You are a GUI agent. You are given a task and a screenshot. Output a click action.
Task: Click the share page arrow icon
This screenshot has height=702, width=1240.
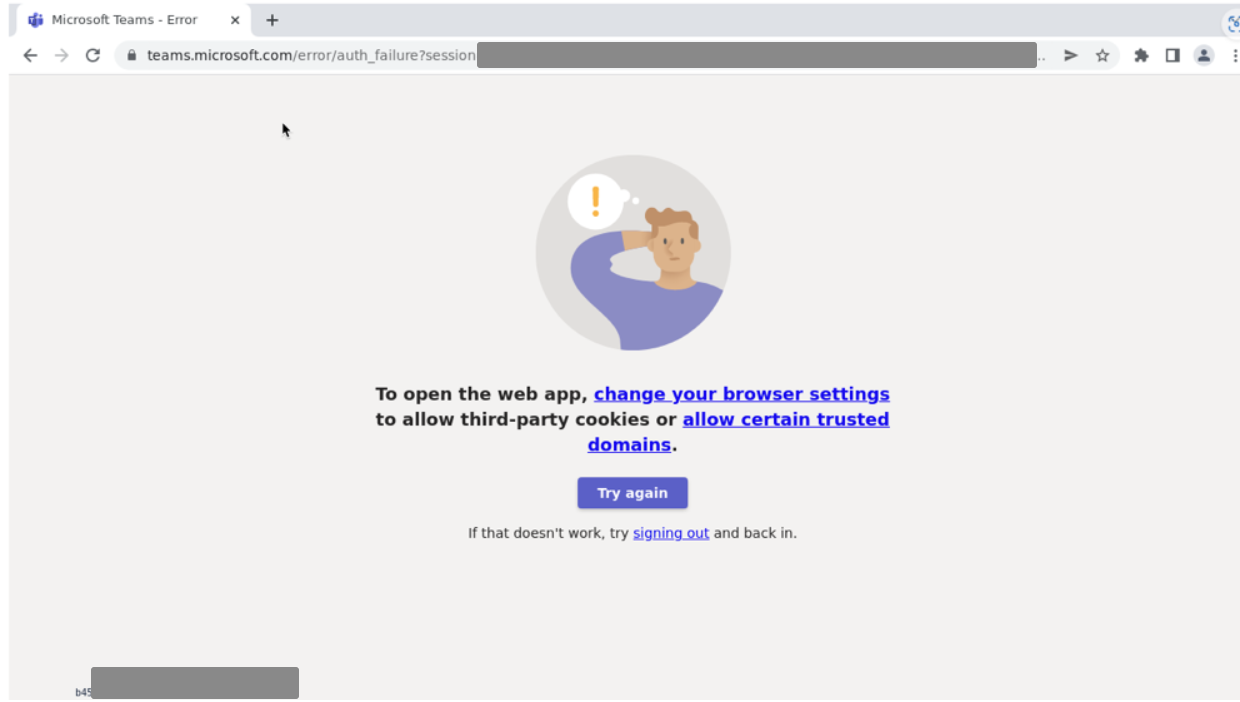click(x=1071, y=56)
